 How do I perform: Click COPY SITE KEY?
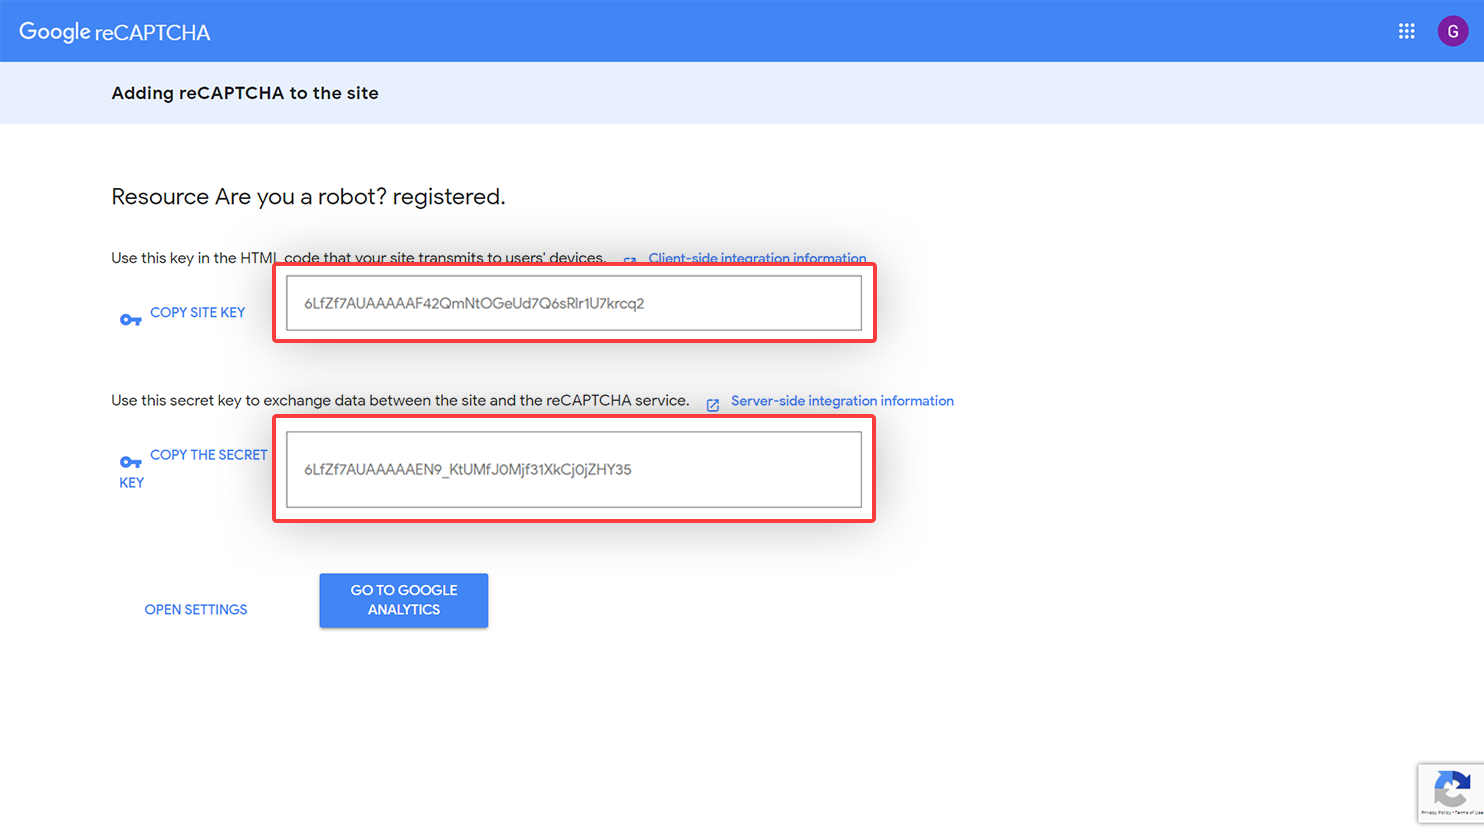click(197, 312)
